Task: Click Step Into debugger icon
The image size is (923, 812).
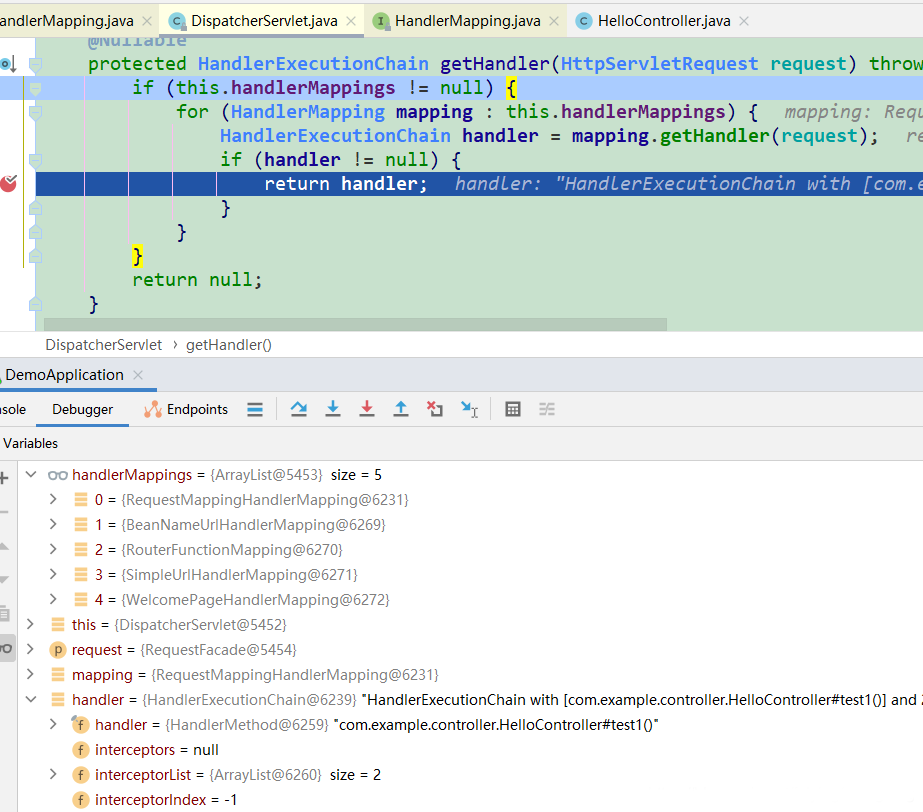Action: (333, 409)
